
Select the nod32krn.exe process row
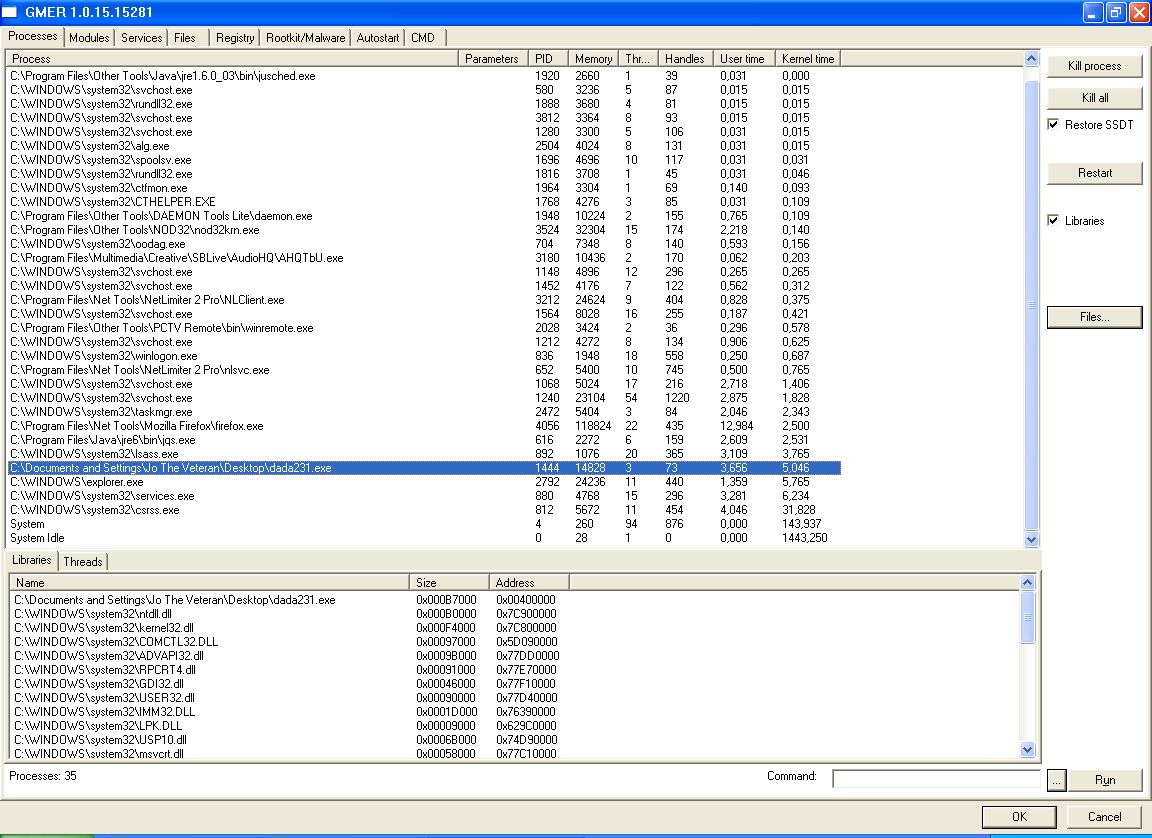(424, 230)
